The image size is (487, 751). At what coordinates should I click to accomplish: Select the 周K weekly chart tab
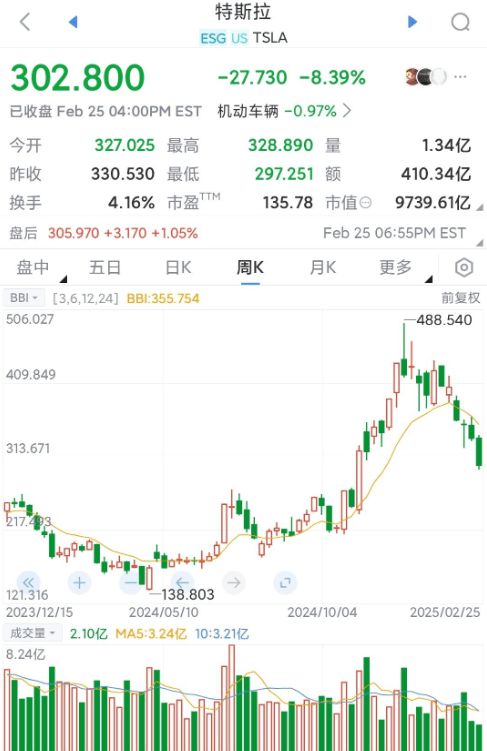[250, 267]
